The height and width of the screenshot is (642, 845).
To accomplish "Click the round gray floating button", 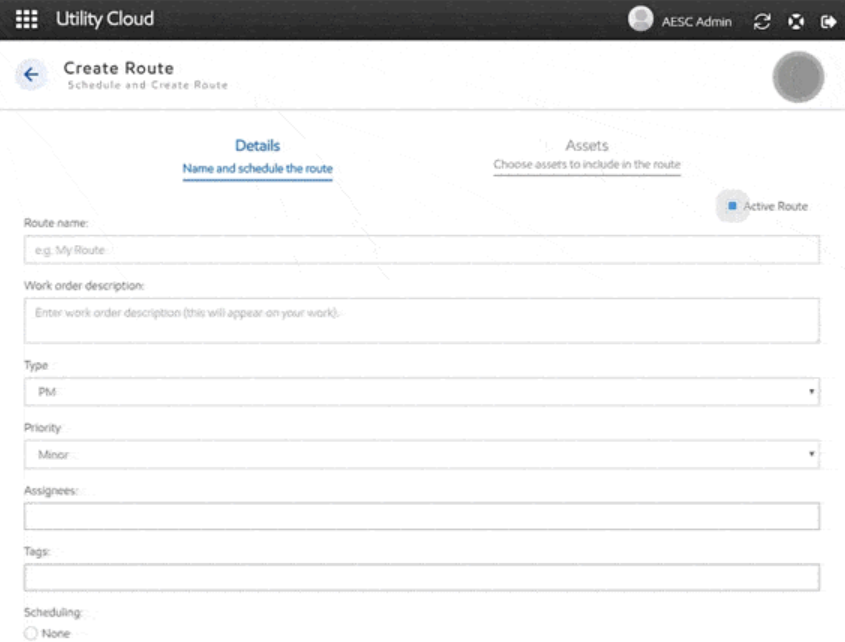I will (x=798, y=78).
